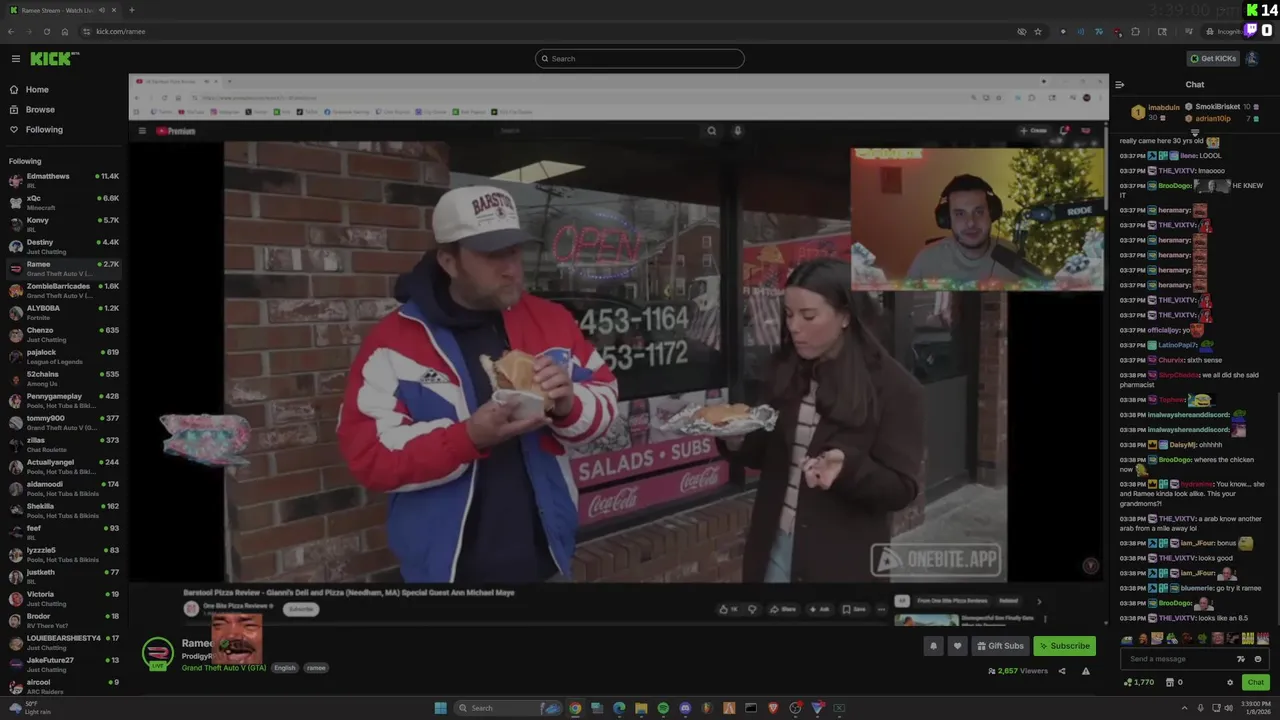Open the user profile avatar menu
This screenshot has width=1280, height=720.
(x=1252, y=58)
